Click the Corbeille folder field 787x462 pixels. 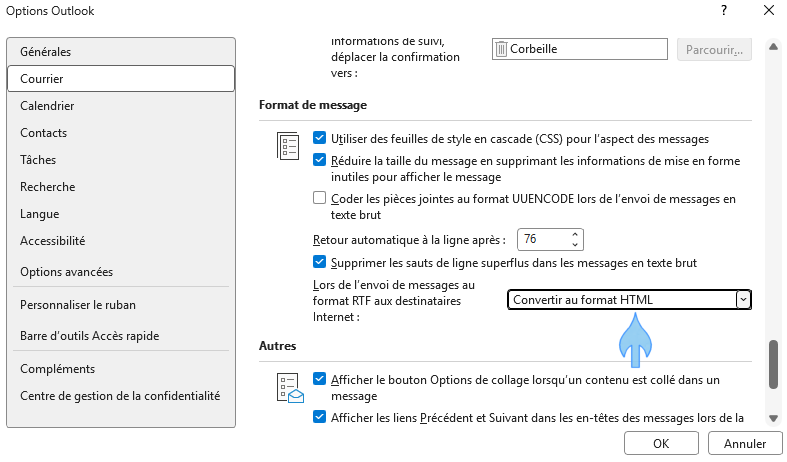[580, 49]
